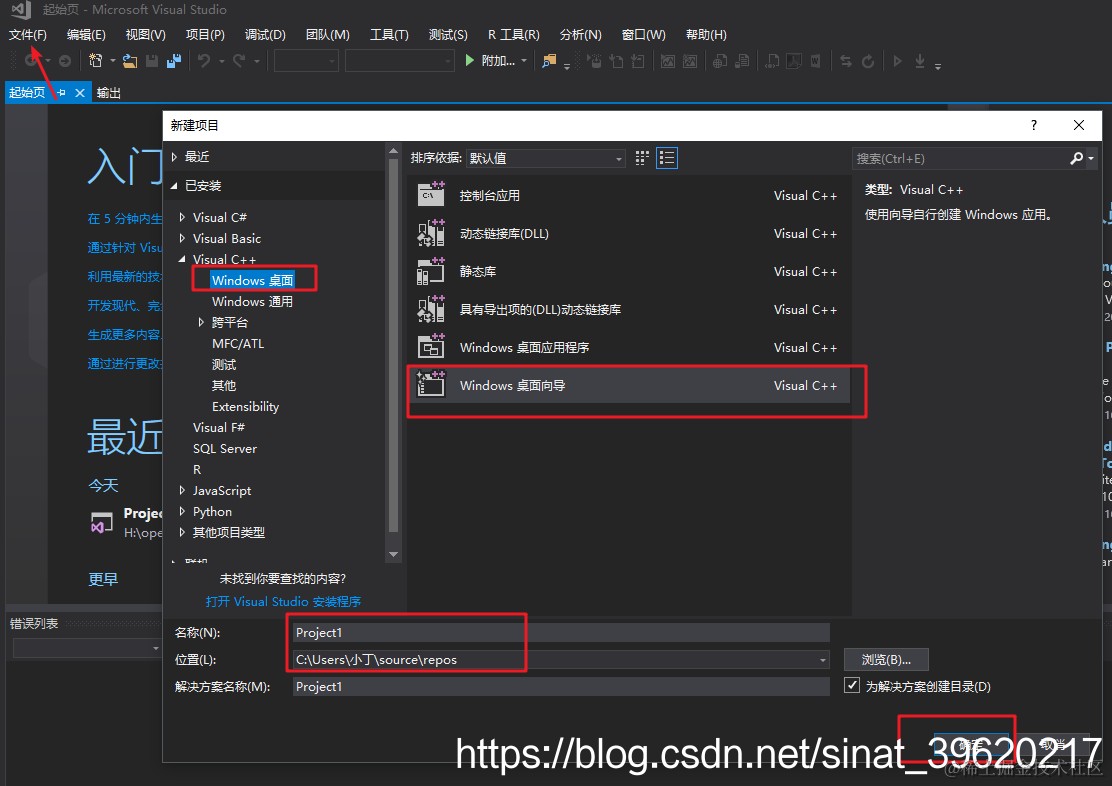Click the 名称 Project1 input field
Viewport: 1112px width, 786px height.
561,633
